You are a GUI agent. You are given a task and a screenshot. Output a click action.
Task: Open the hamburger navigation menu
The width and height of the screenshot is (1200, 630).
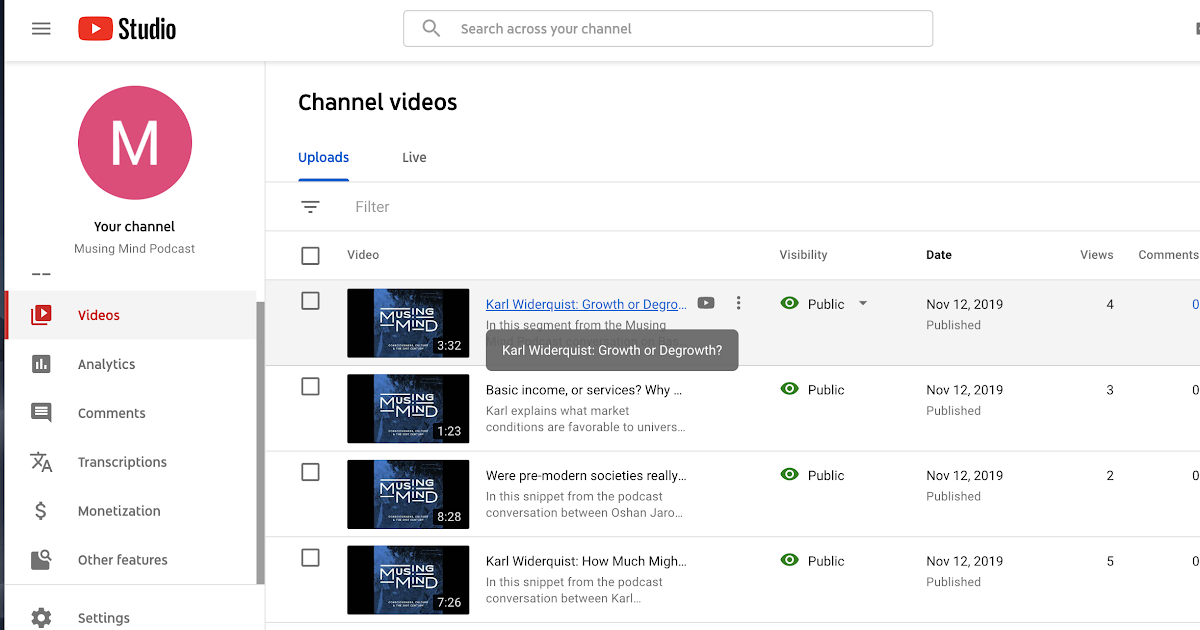pyautogui.click(x=41, y=29)
